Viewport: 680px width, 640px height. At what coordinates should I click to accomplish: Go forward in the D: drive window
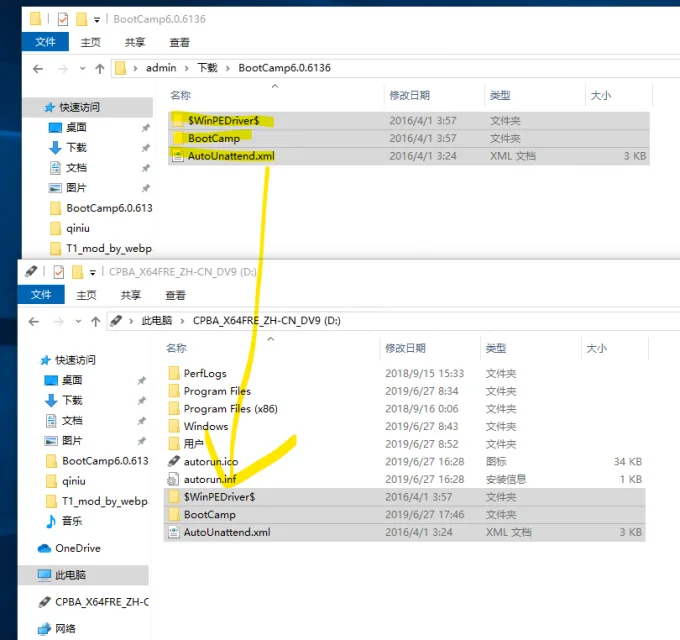(x=59, y=321)
